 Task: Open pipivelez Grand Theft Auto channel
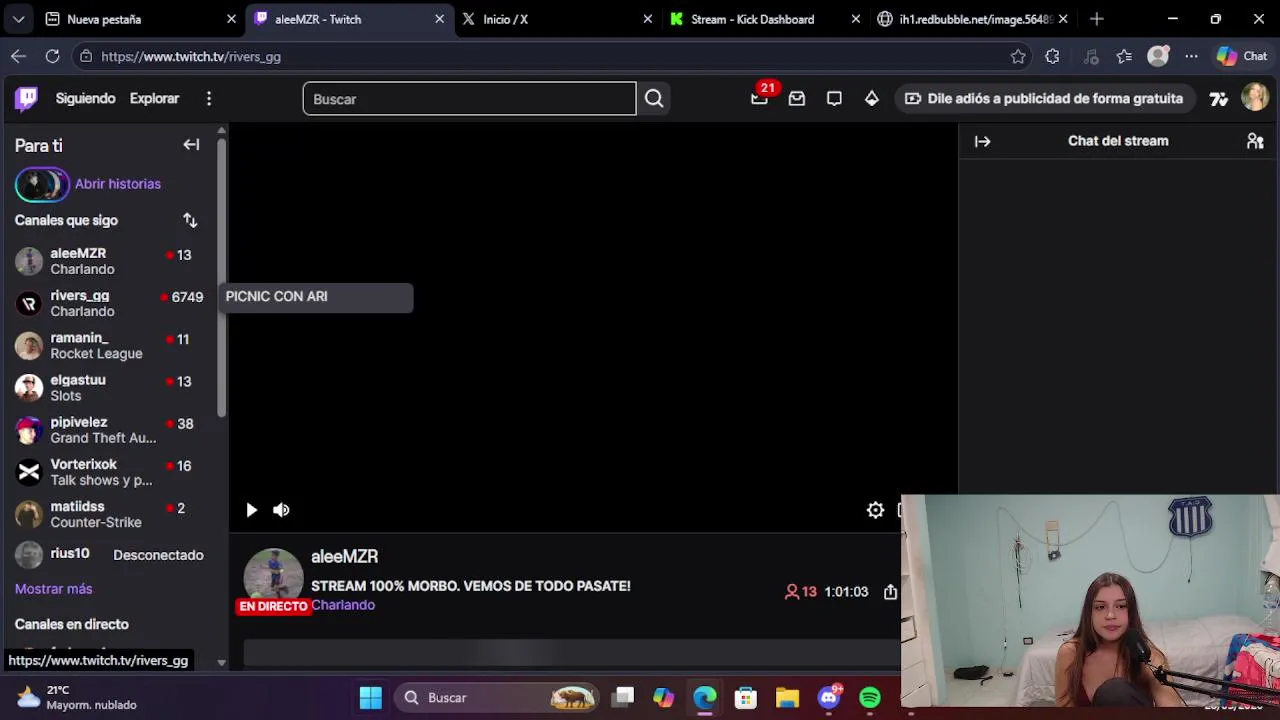(x=110, y=430)
